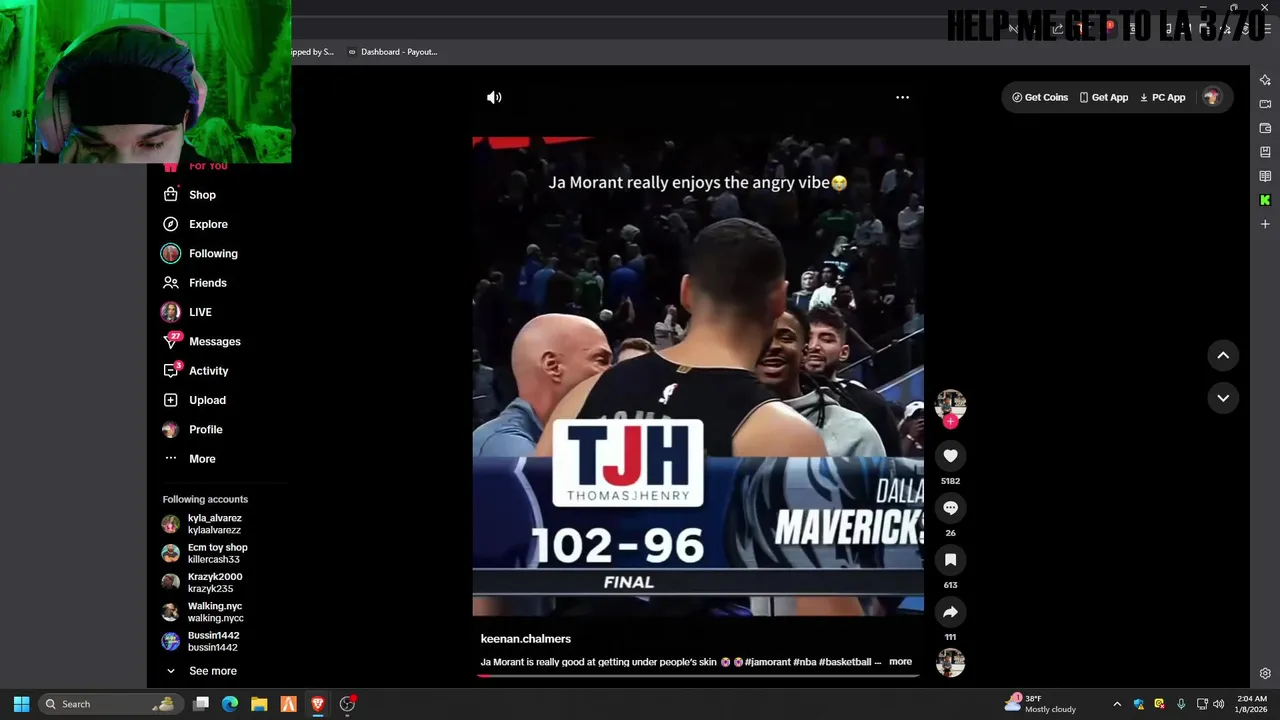This screenshot has width=1280, height=720.
Task: Open Bookmarks panel in Brave sidebar
Action: click(1265, 152)
